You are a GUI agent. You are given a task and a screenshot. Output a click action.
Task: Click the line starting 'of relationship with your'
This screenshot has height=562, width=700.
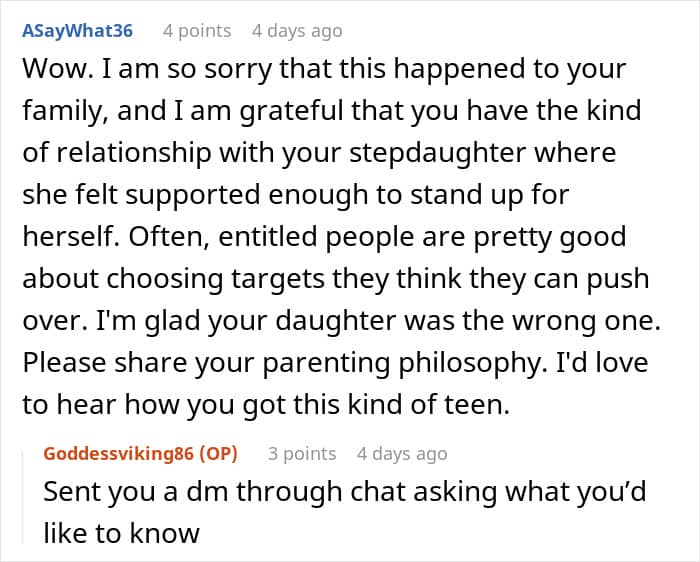(x=319, y=153)
